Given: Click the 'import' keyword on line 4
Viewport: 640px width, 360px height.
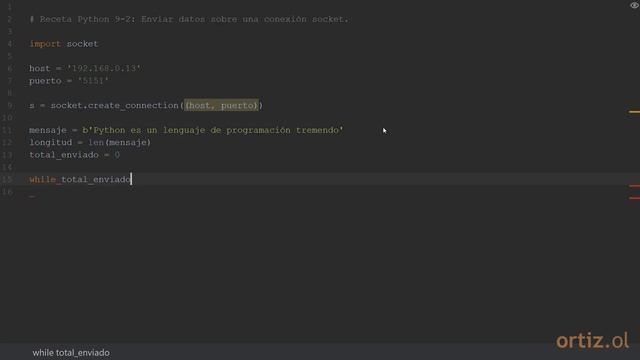Looking at the screenshot, I should (x=45, y=44).
